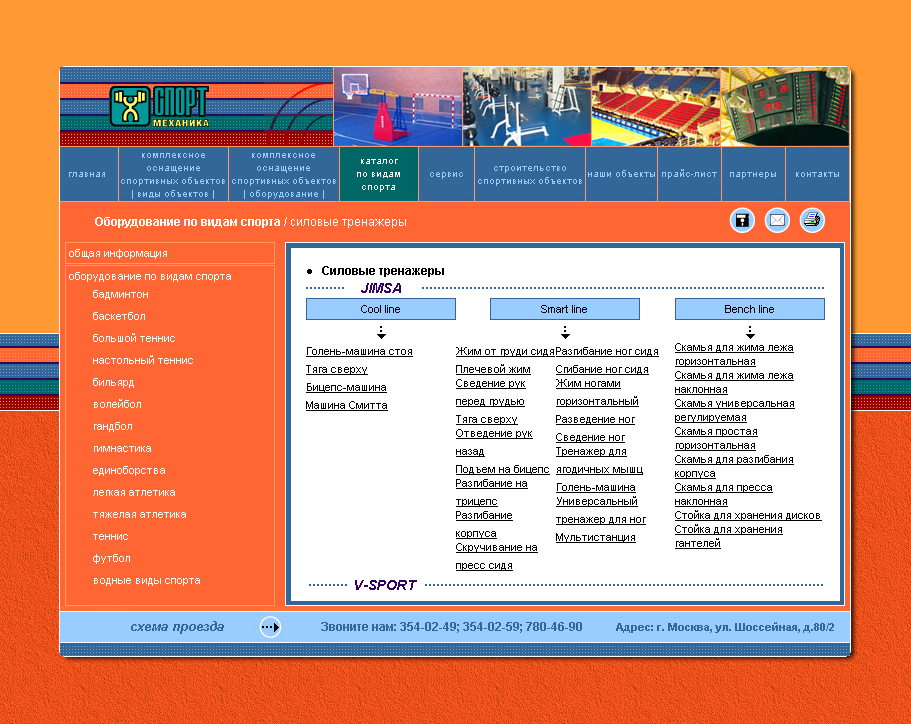Open the прайс-лист menu item
911x724 pixels.
[x=689, y=174]
